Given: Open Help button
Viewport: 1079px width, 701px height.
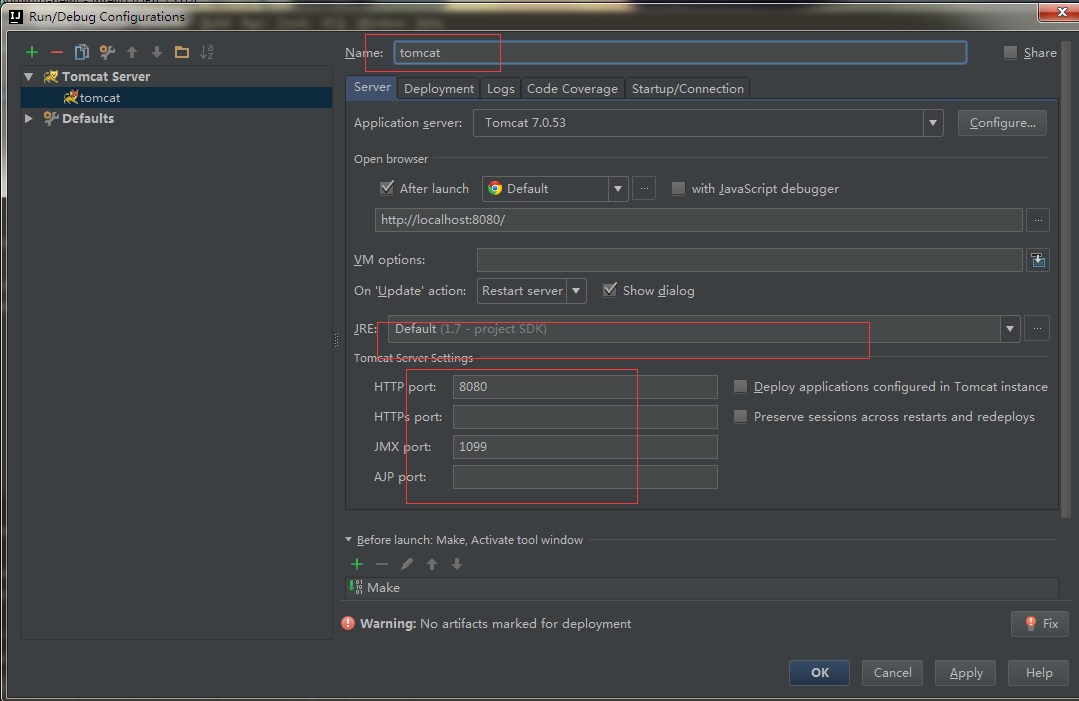Looking at the screenshot, I should [1038, 673].
